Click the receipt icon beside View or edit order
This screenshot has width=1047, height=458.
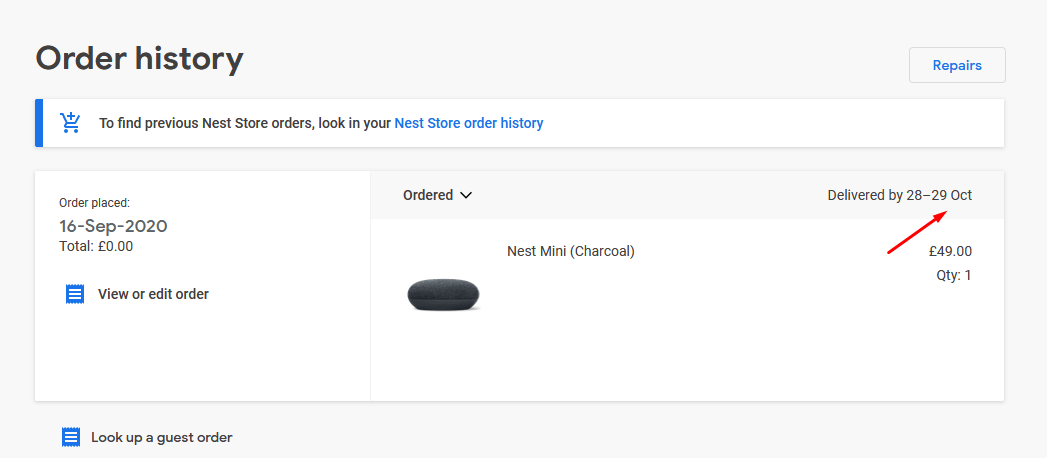click(x=75, y=294)
